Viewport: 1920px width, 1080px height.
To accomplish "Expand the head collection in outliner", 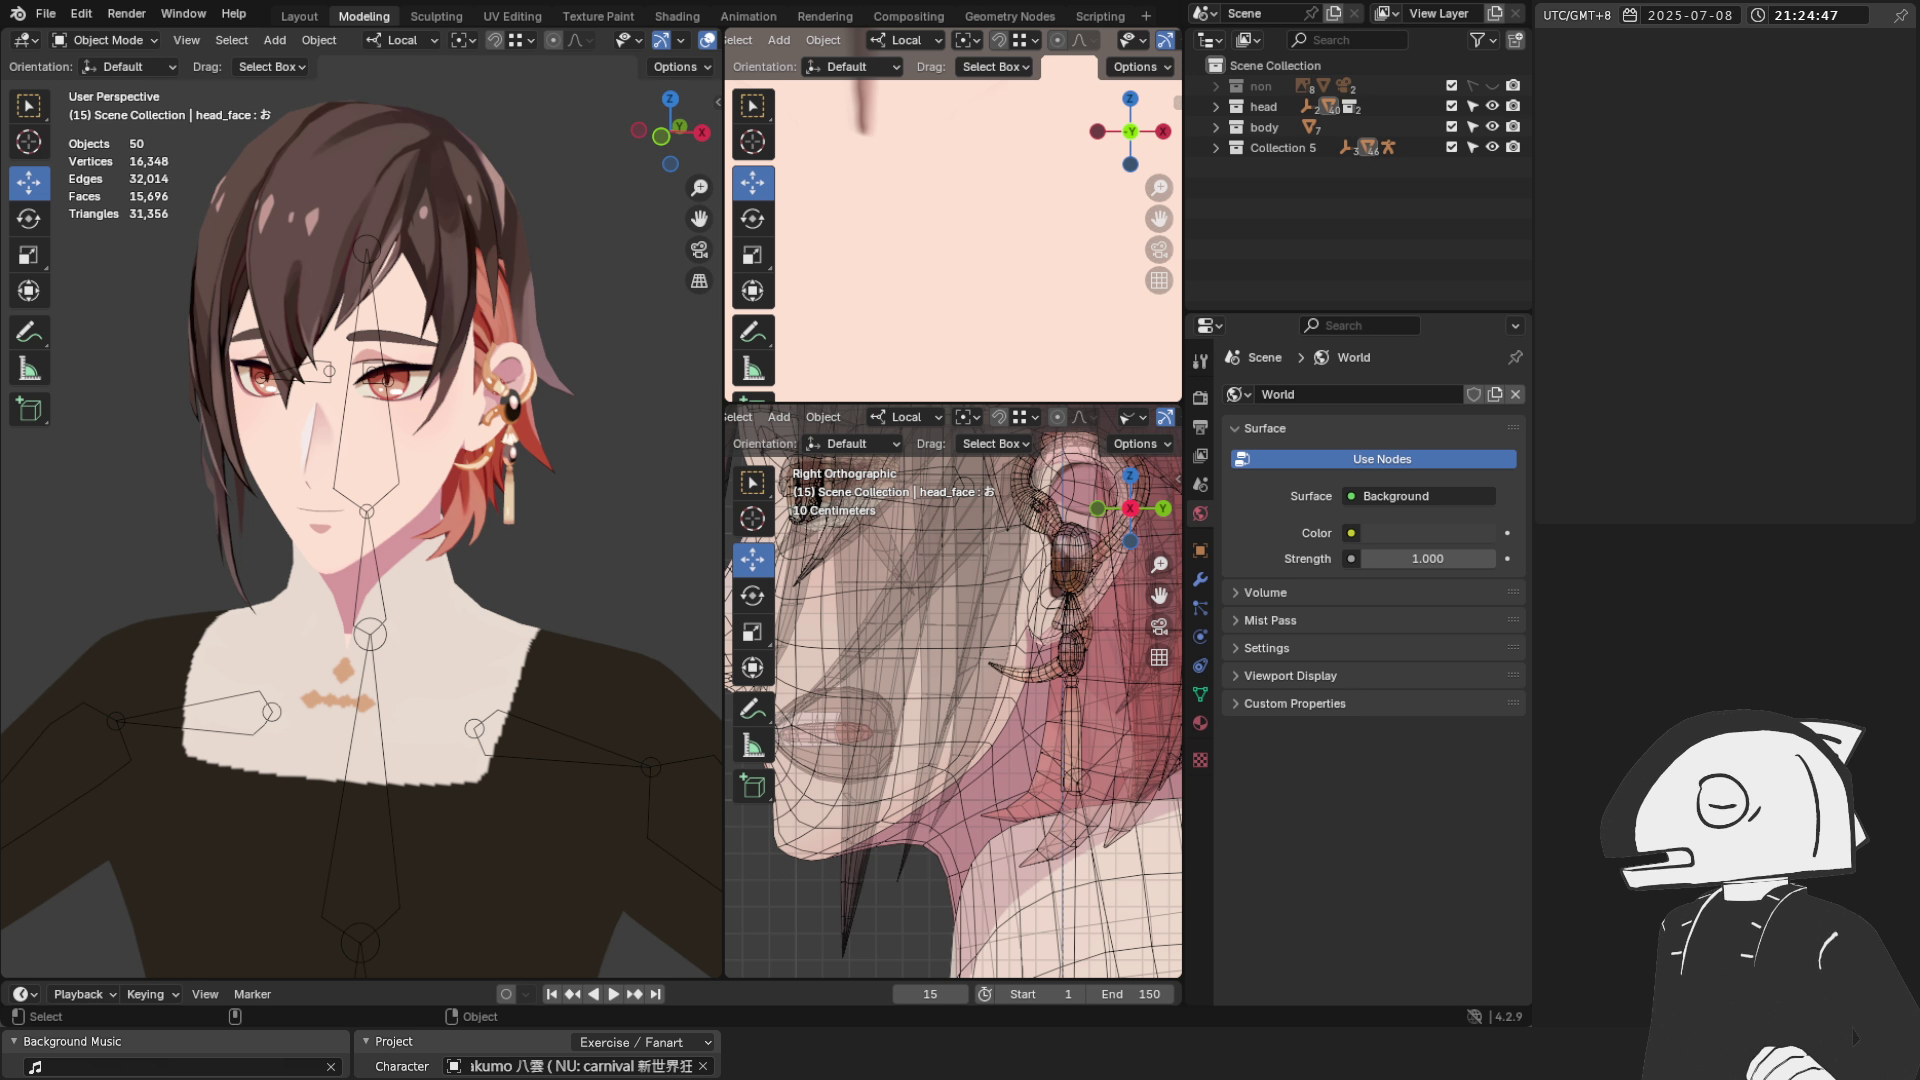I will click(x=1216, y=106).
